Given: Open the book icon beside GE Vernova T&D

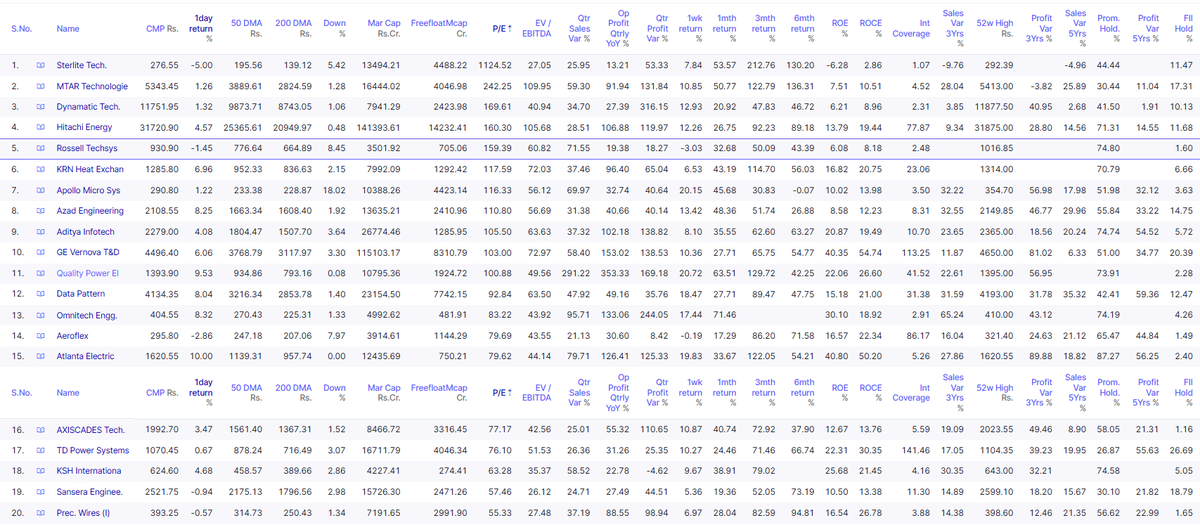Looking at the screenshot, I should pos(41,252).
